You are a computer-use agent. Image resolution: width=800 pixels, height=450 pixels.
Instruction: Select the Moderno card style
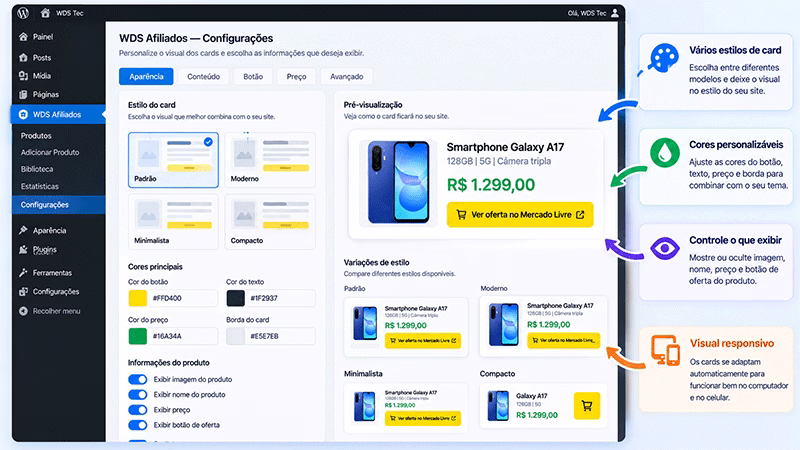point(270,160)
